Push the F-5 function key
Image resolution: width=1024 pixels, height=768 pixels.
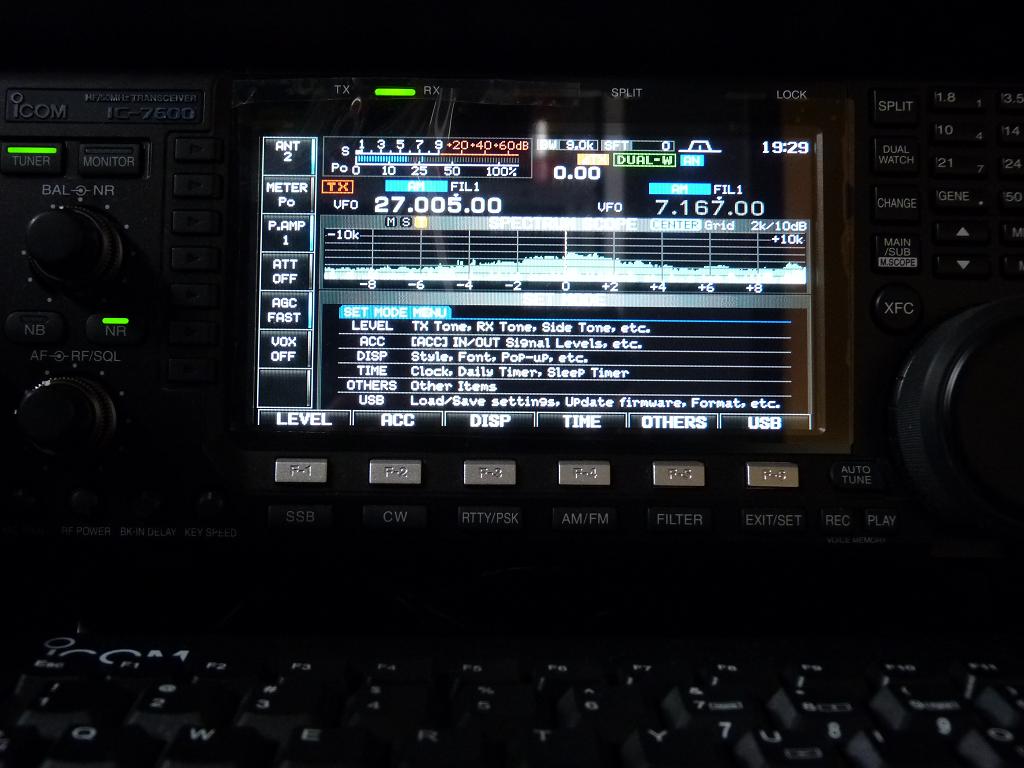coord(679,474)
